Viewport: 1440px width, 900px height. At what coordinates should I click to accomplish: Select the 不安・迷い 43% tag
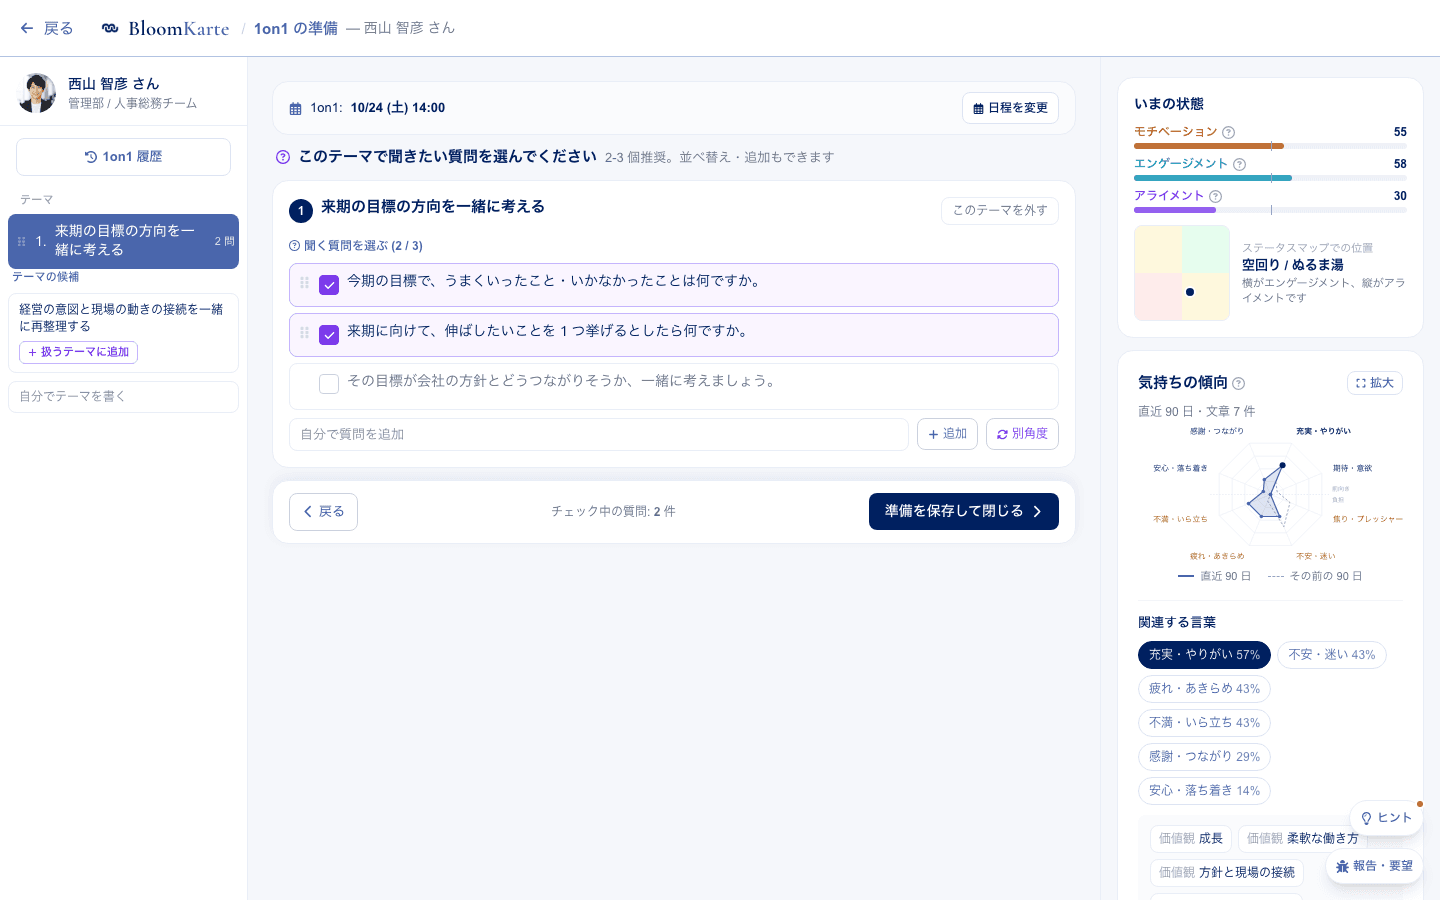(x=1332, y=655)
